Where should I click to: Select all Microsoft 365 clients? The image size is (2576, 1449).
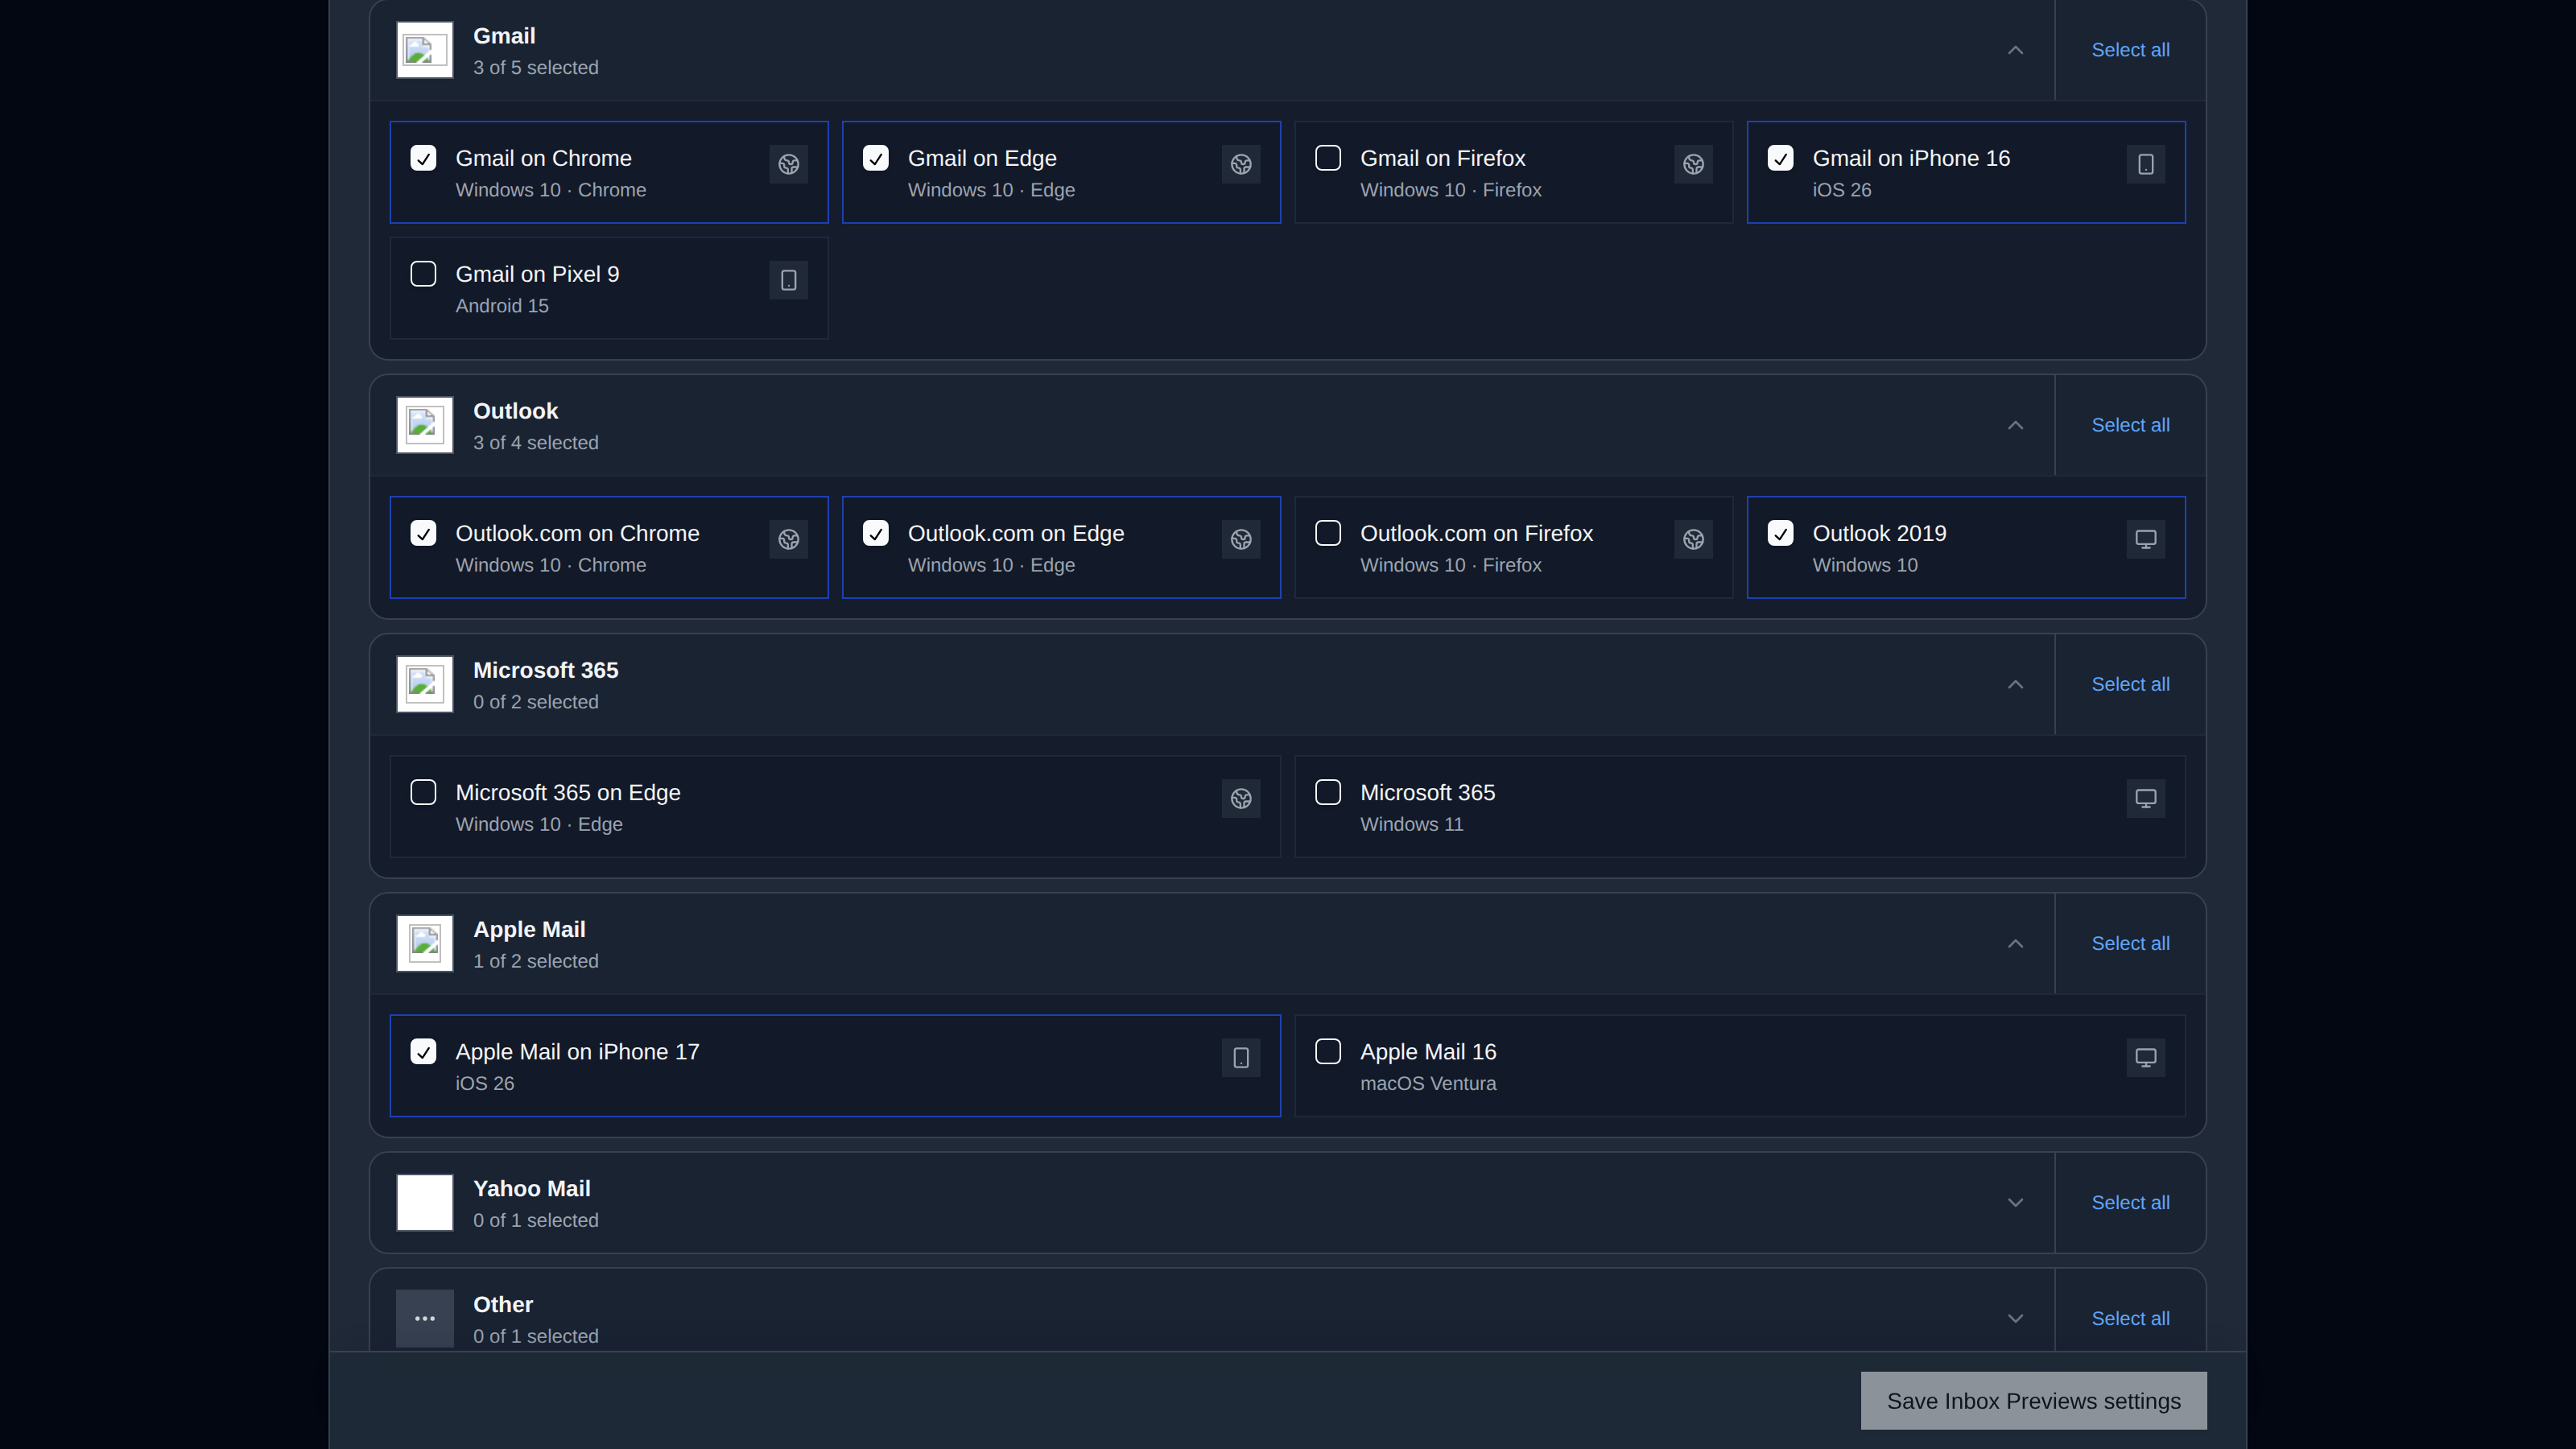coord(2130,684)
